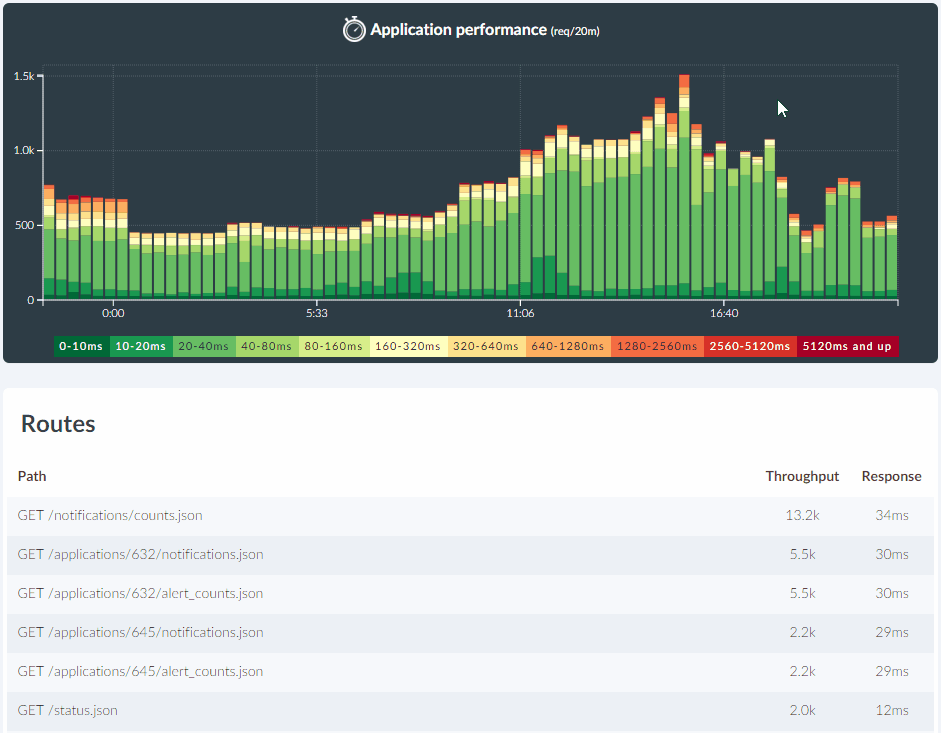Click the Routes heading
This screenshot has width=941, height=733.
coord(58,424)
